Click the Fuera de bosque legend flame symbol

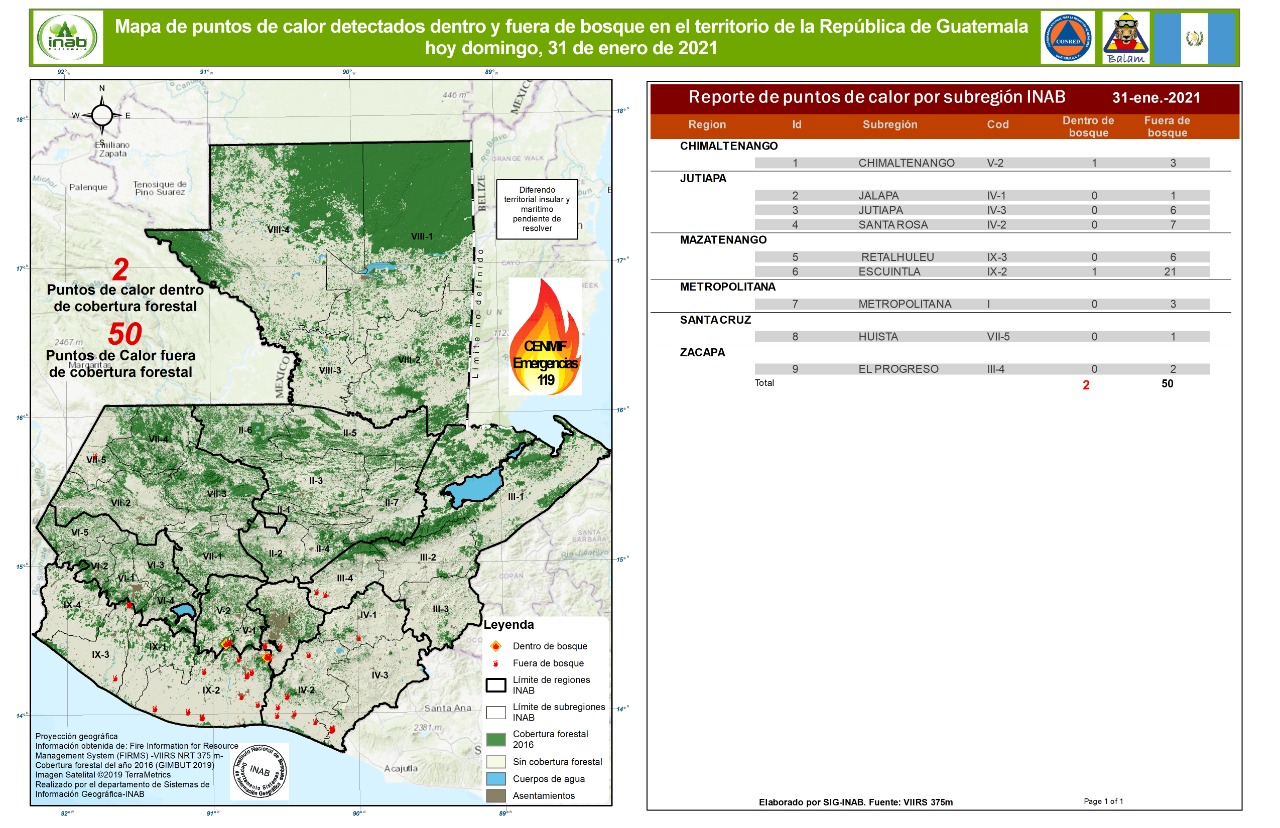[x=496, y=663]
